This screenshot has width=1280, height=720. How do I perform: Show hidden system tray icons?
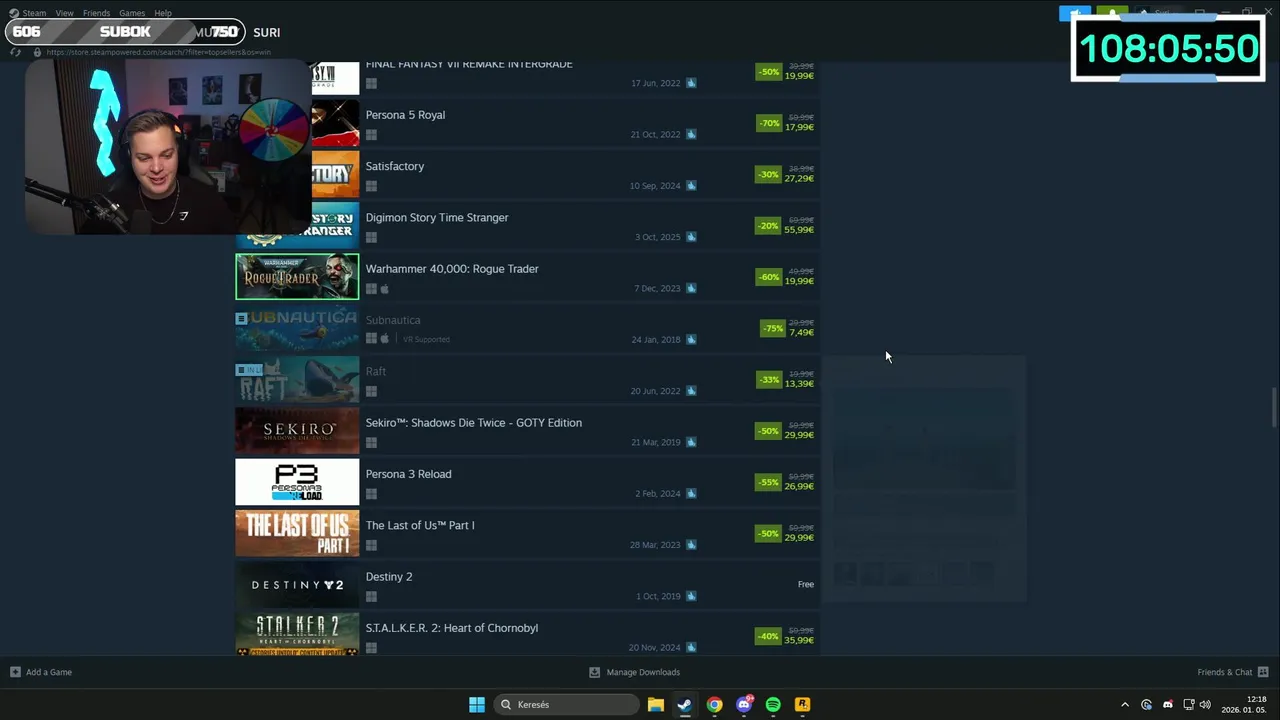(1125, 704)
